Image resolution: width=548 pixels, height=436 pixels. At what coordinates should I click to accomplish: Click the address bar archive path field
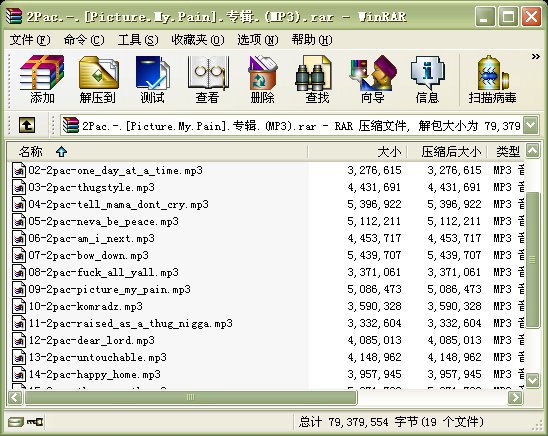click(292, 125)
